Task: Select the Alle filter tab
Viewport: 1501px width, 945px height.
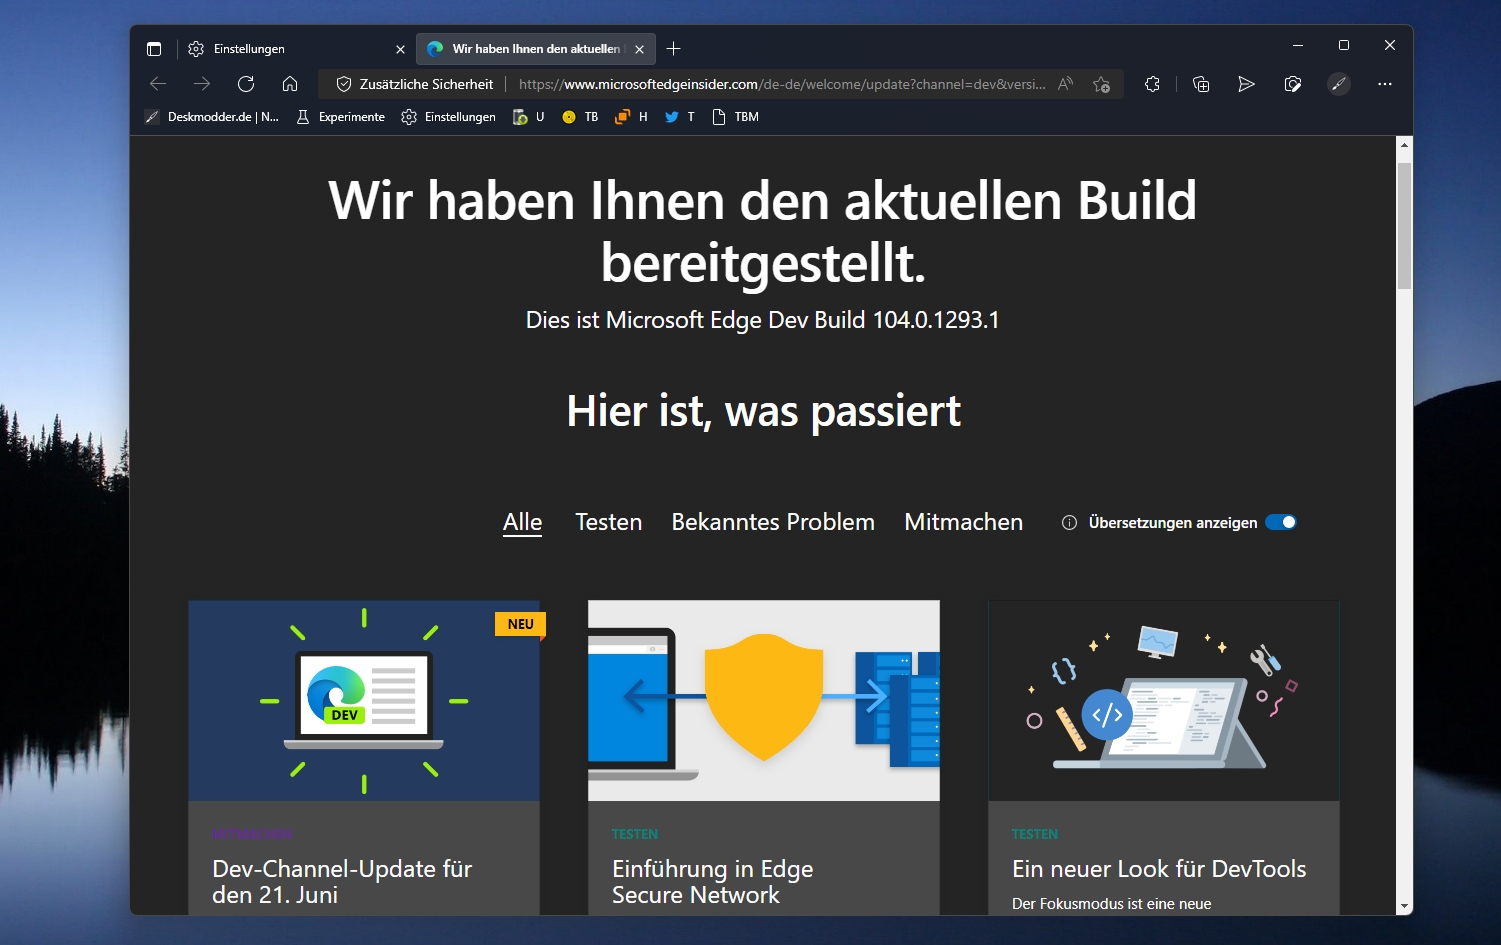Action: click(522, 522)
